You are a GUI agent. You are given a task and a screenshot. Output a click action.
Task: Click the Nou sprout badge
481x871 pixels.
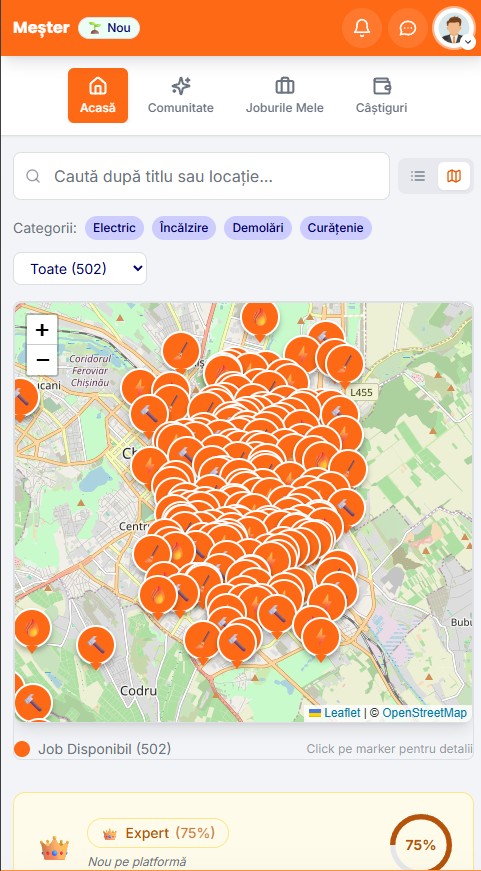tap(109, 28)
